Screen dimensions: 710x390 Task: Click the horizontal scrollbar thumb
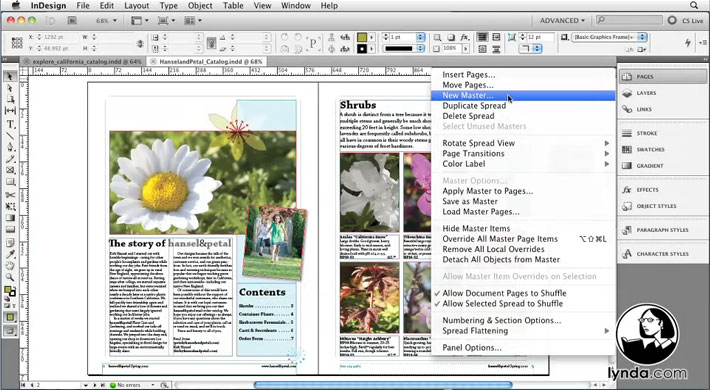tap(383, 385)
